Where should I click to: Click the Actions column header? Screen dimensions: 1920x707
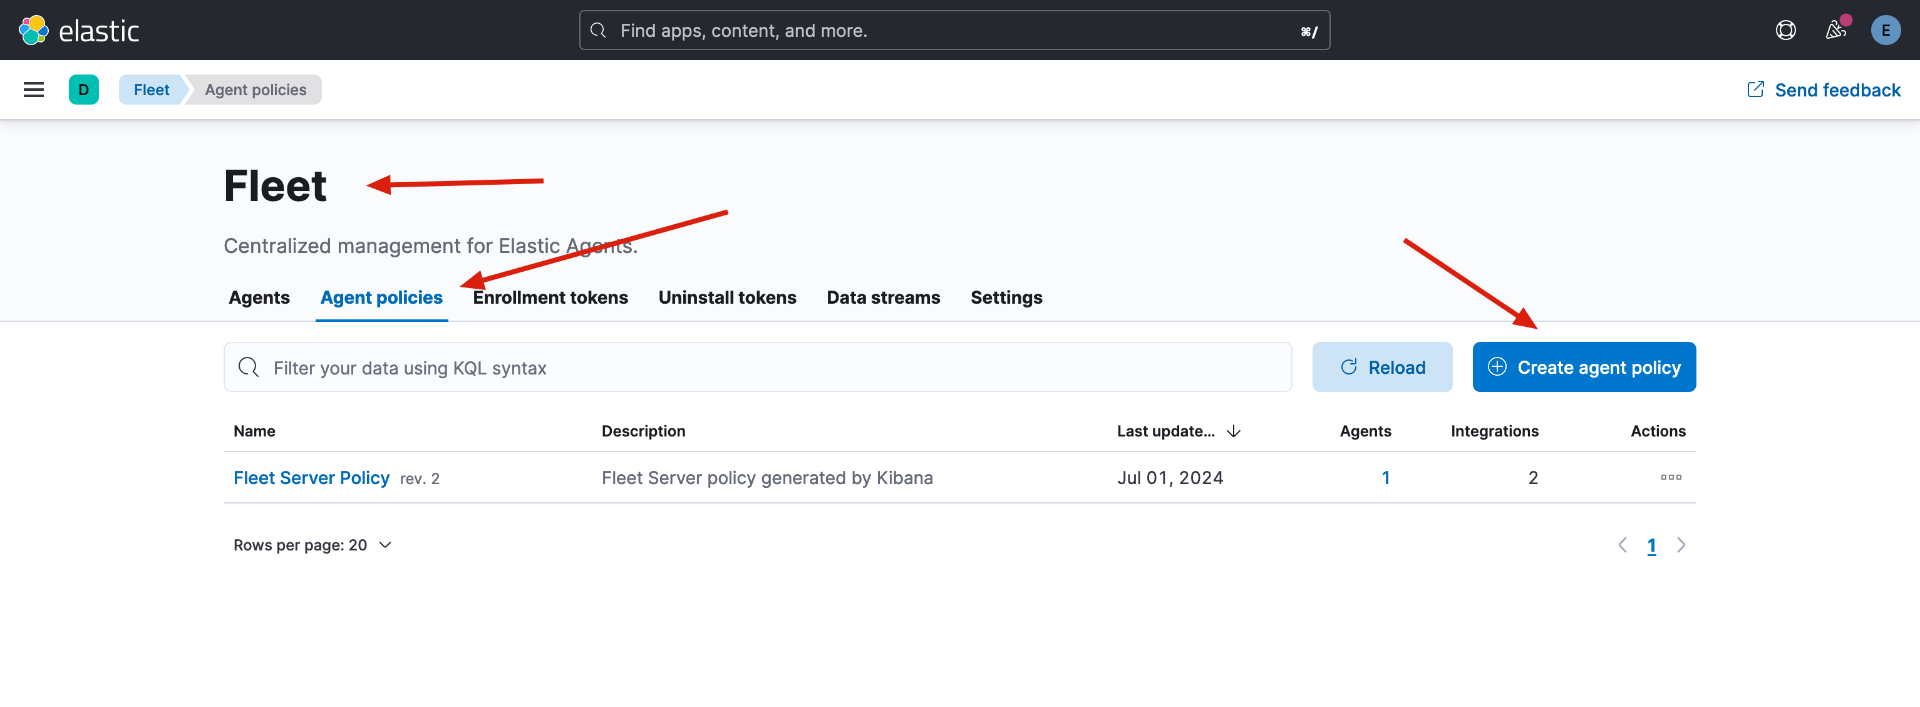(1658, 431)
